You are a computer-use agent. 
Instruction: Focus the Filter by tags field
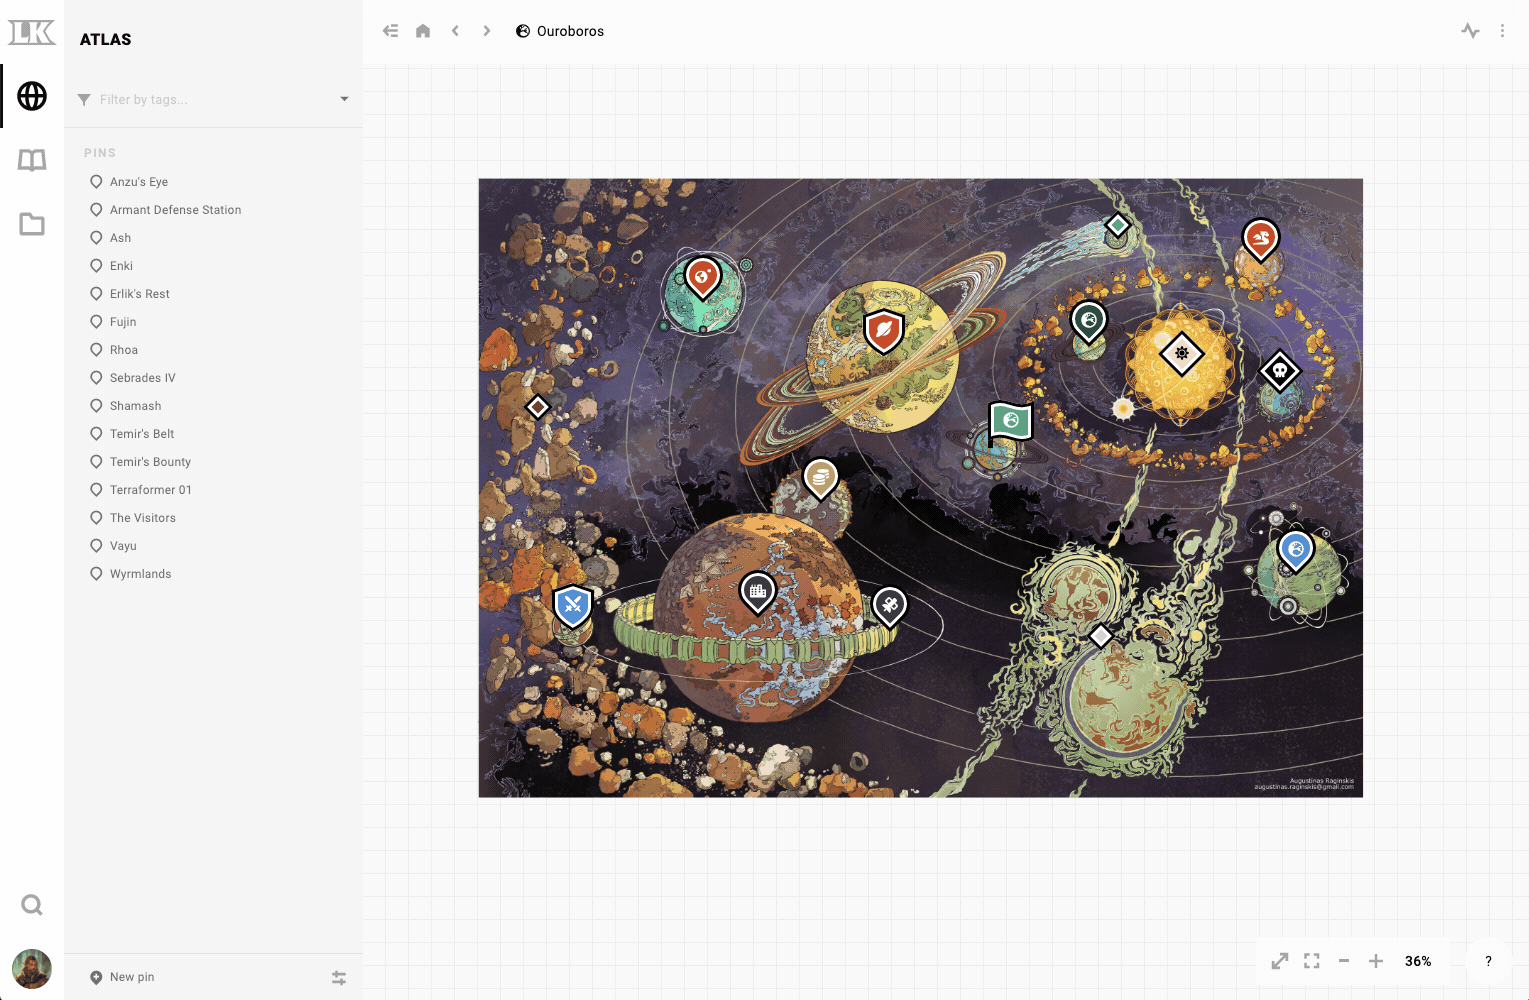tap(213, 99)
